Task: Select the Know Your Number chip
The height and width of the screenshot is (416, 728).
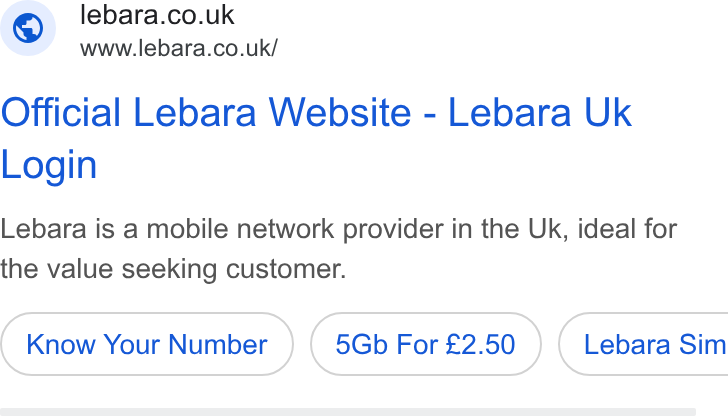Action: [147, 344]
